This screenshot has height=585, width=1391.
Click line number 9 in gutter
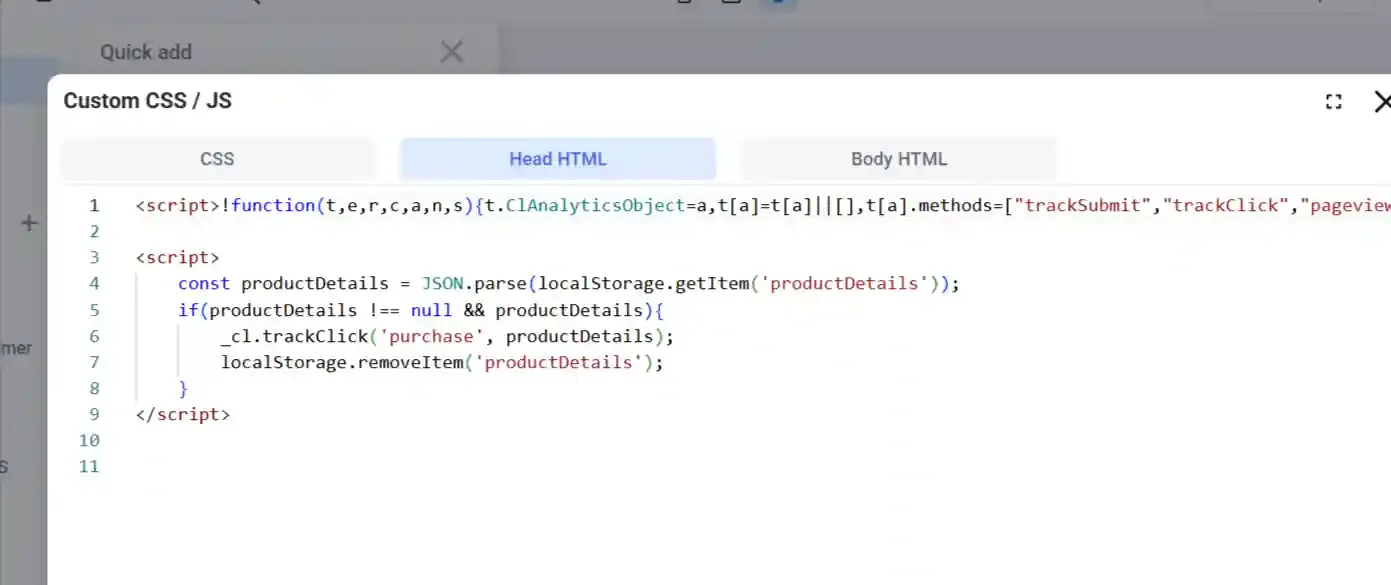tap(94, 414)
